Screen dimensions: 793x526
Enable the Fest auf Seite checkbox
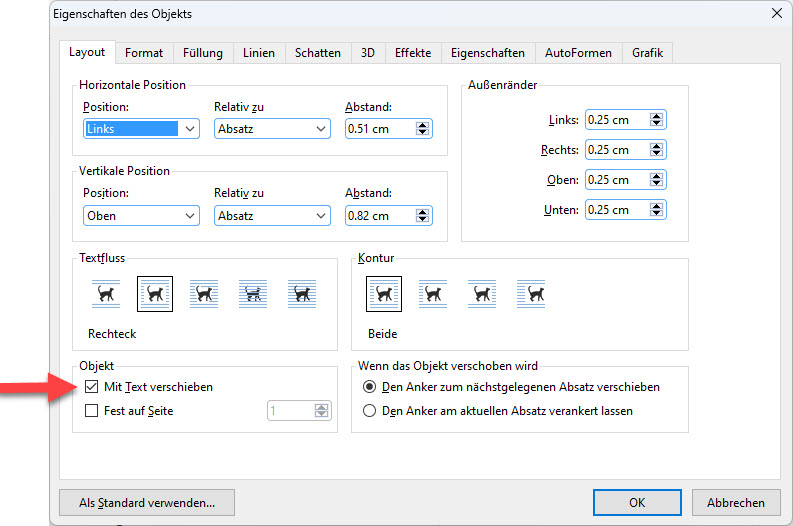click(x=92, y=411)
